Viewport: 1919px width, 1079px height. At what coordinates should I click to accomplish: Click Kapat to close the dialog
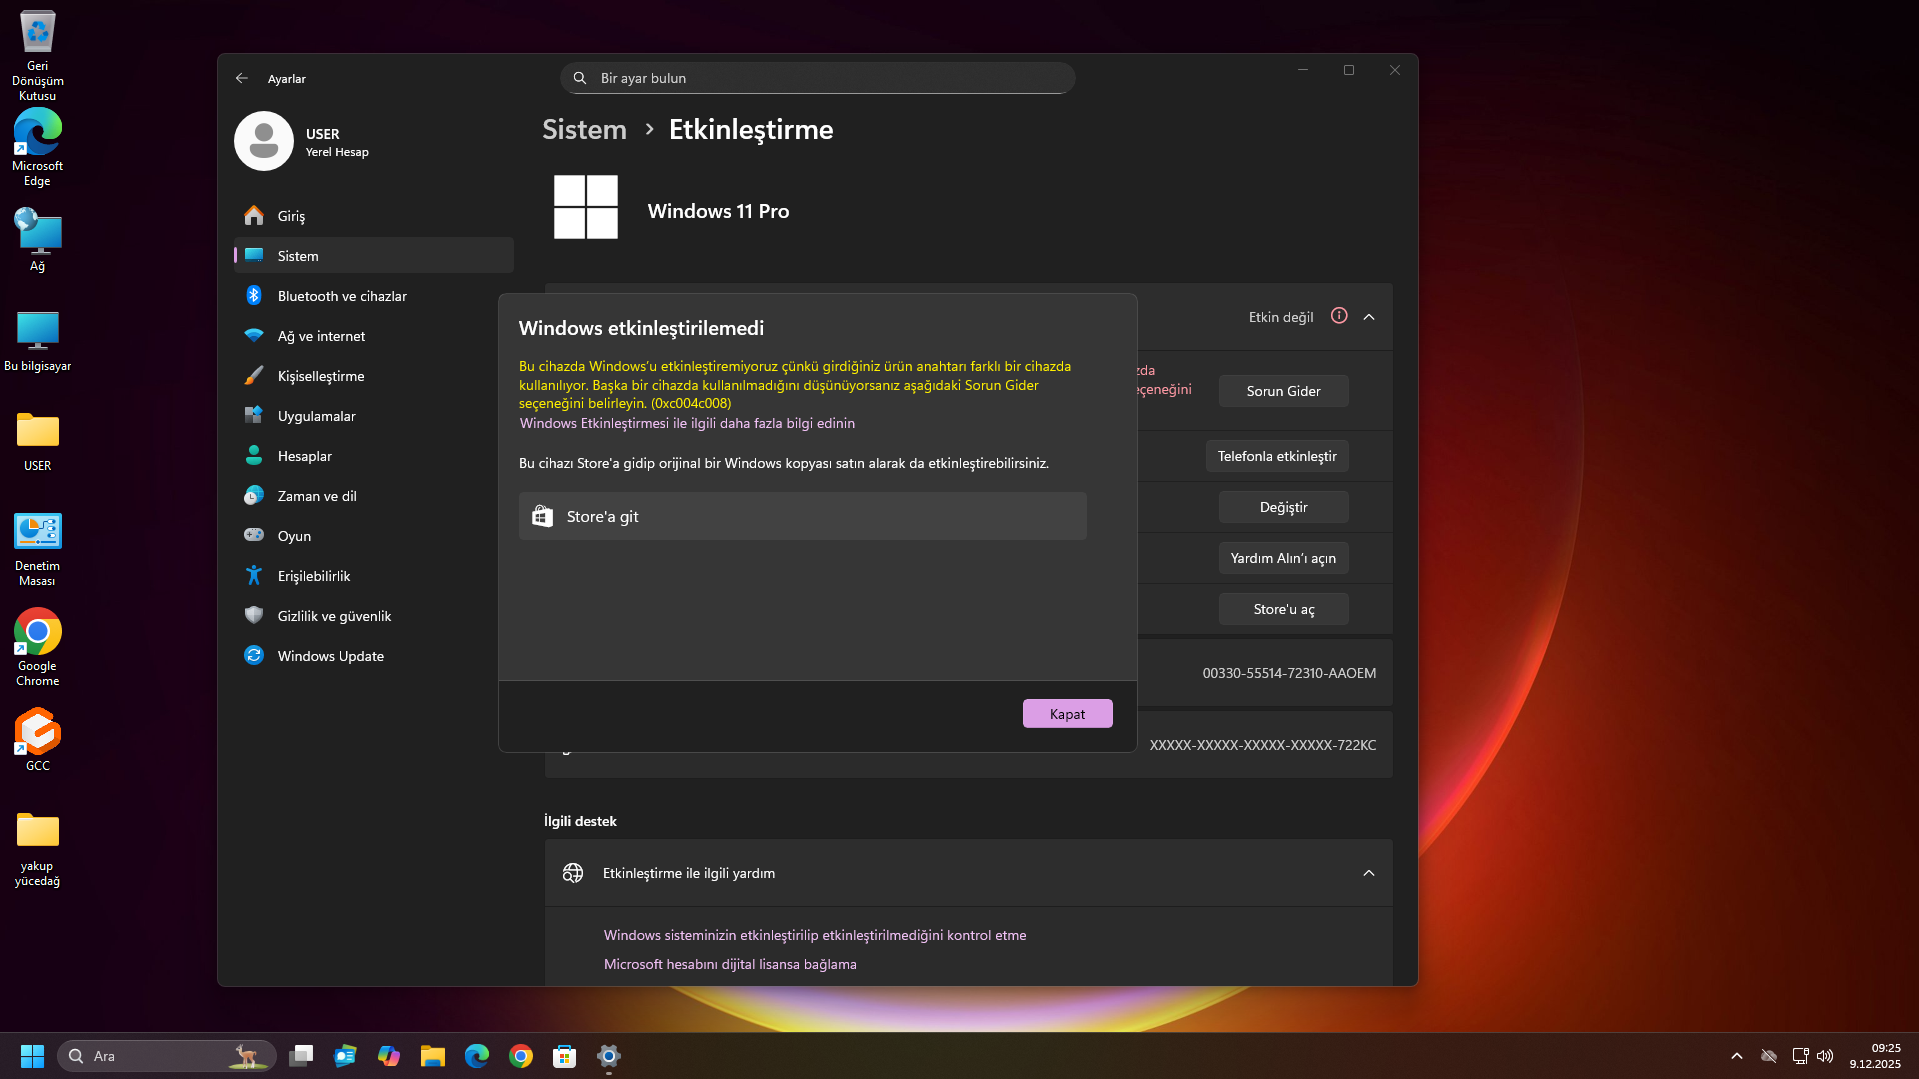[x=1067, y=714]
